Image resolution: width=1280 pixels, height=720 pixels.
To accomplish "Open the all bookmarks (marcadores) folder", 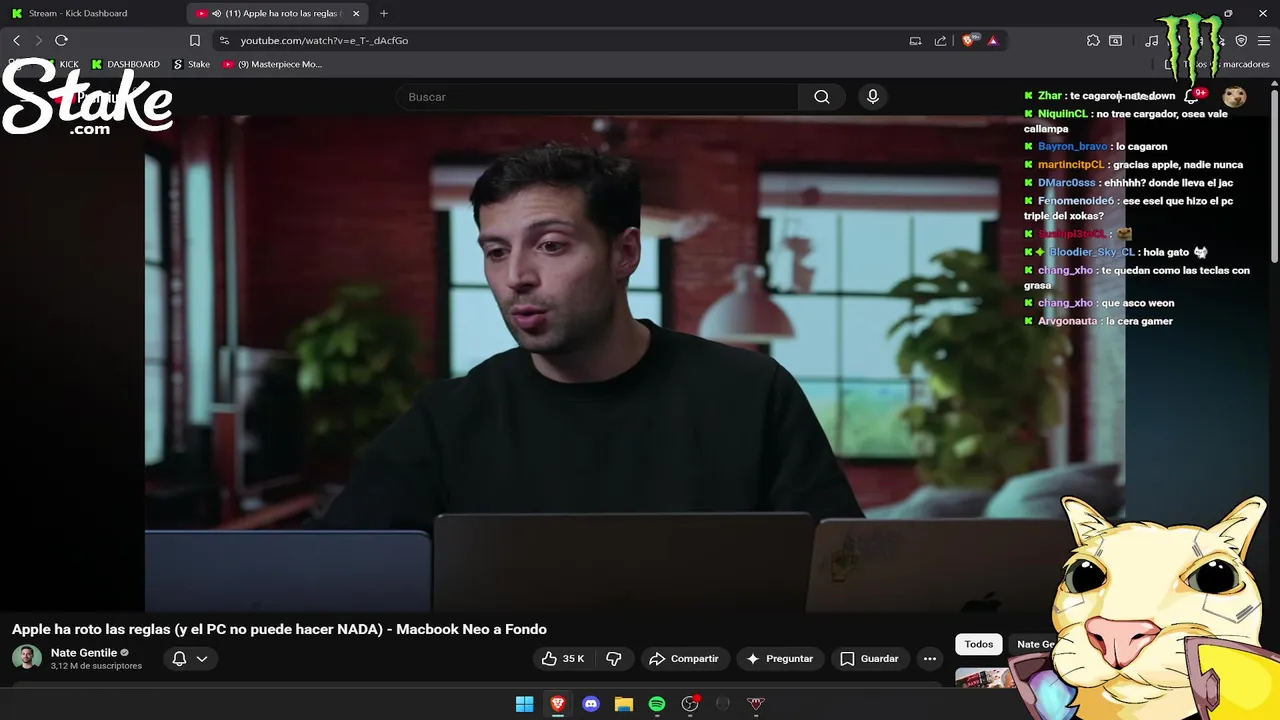I will (x=1217, y=64).
